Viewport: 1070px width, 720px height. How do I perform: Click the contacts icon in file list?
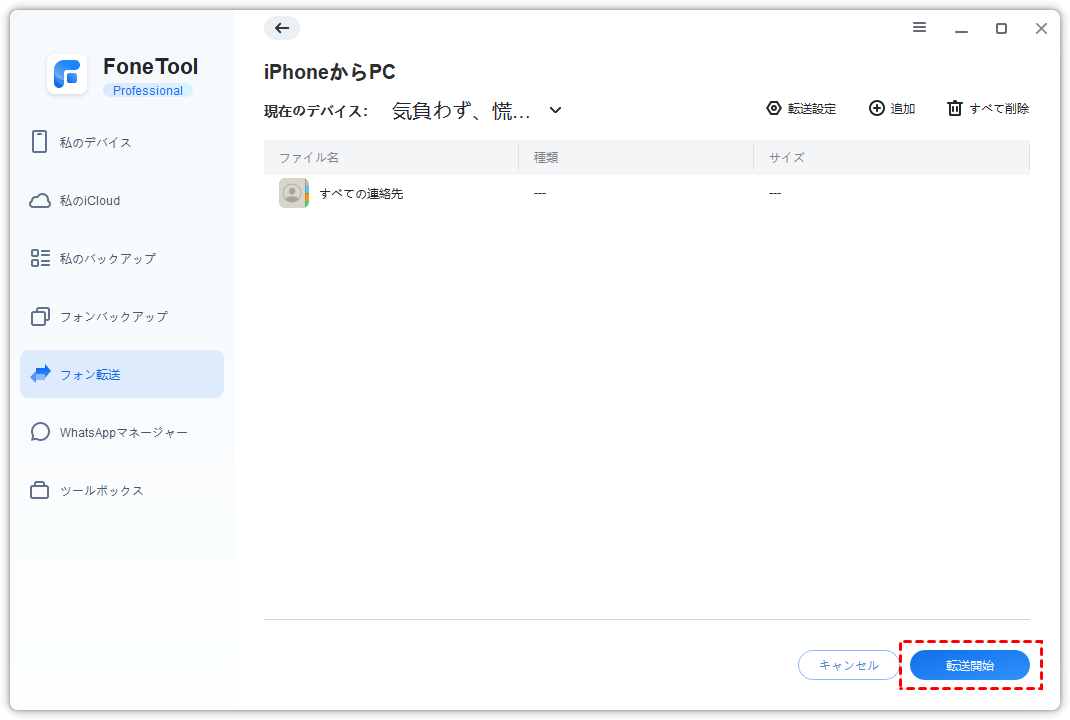[x=294, y=193]
